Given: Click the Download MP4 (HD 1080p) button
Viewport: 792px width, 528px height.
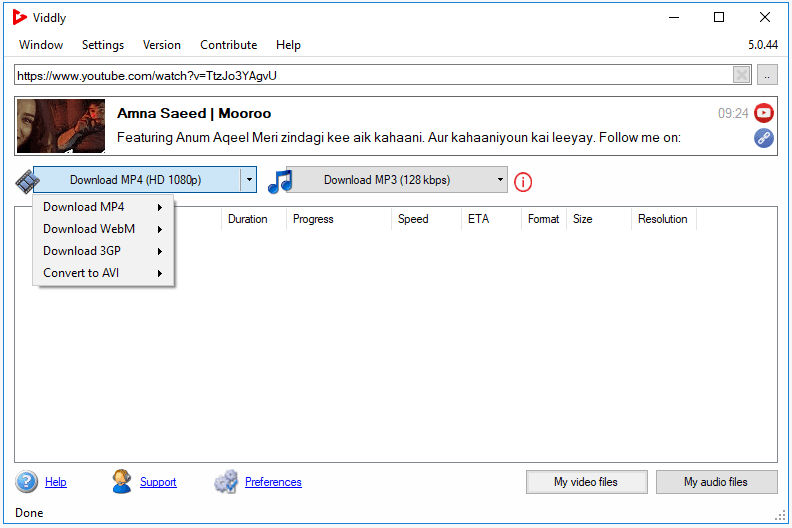Looking at the screenshot, I should [x=136, y=180].
